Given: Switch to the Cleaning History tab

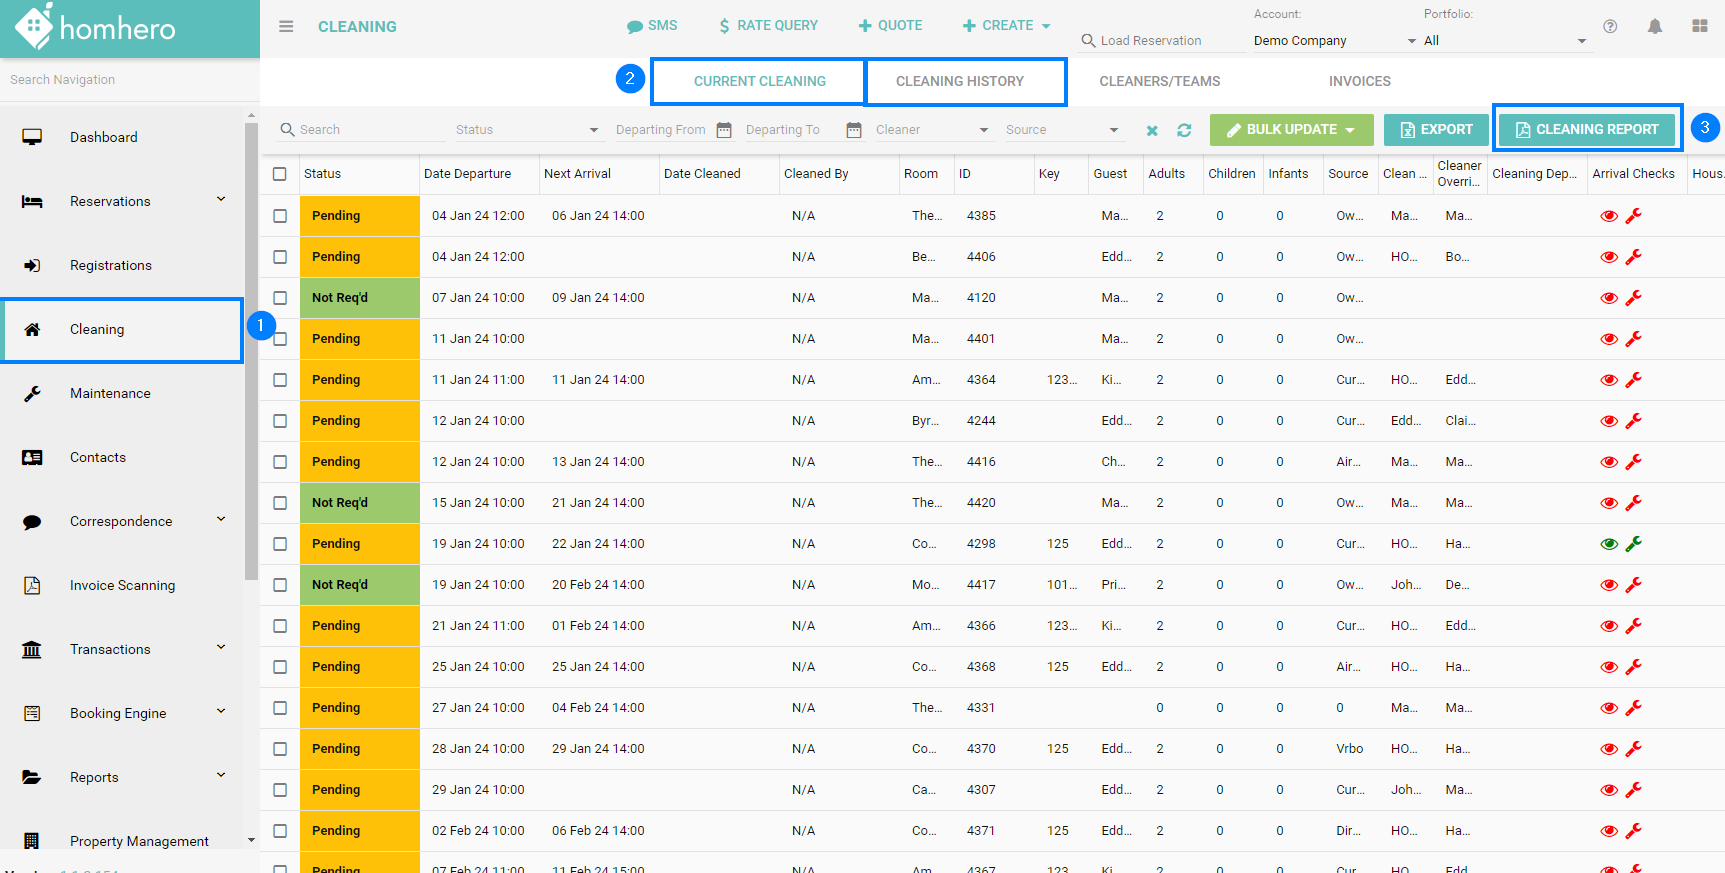Looking at the screenshot, I should [960, 81].
